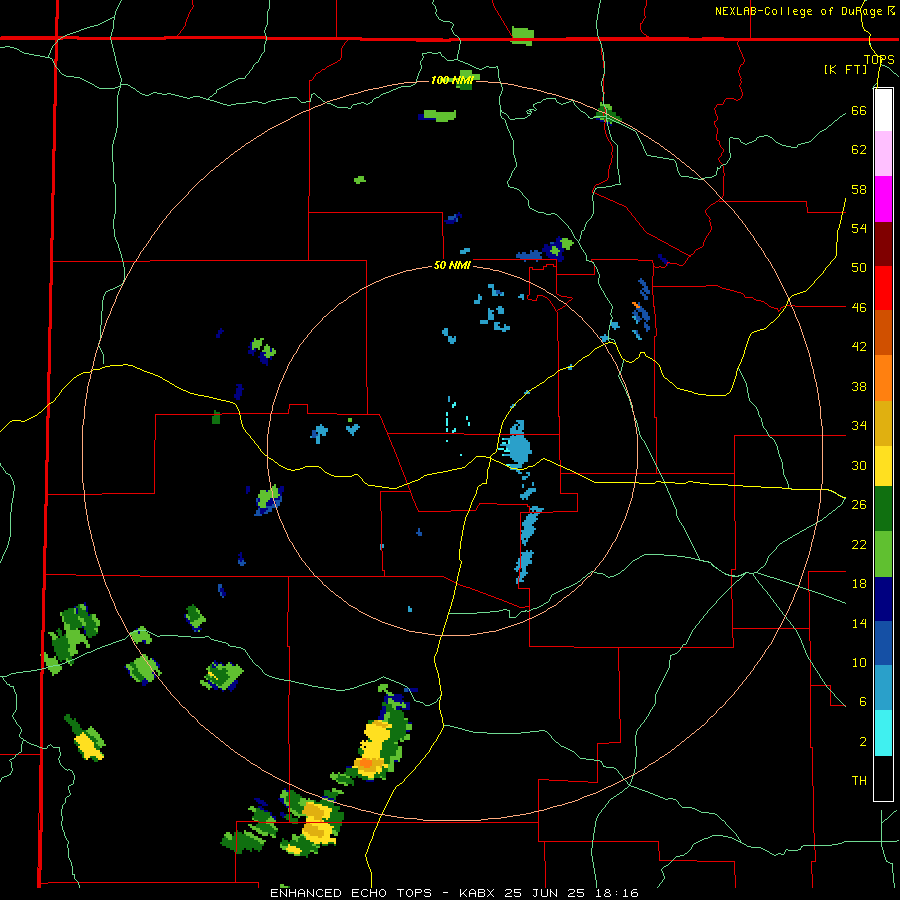This screenshot has width=900, height=900.
Task: Select the magenta swatch in the legend
Action: coord(883,199)
